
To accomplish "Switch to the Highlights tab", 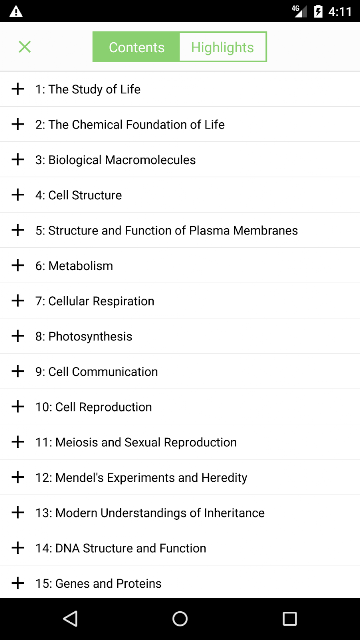I will tap(223, 47).
